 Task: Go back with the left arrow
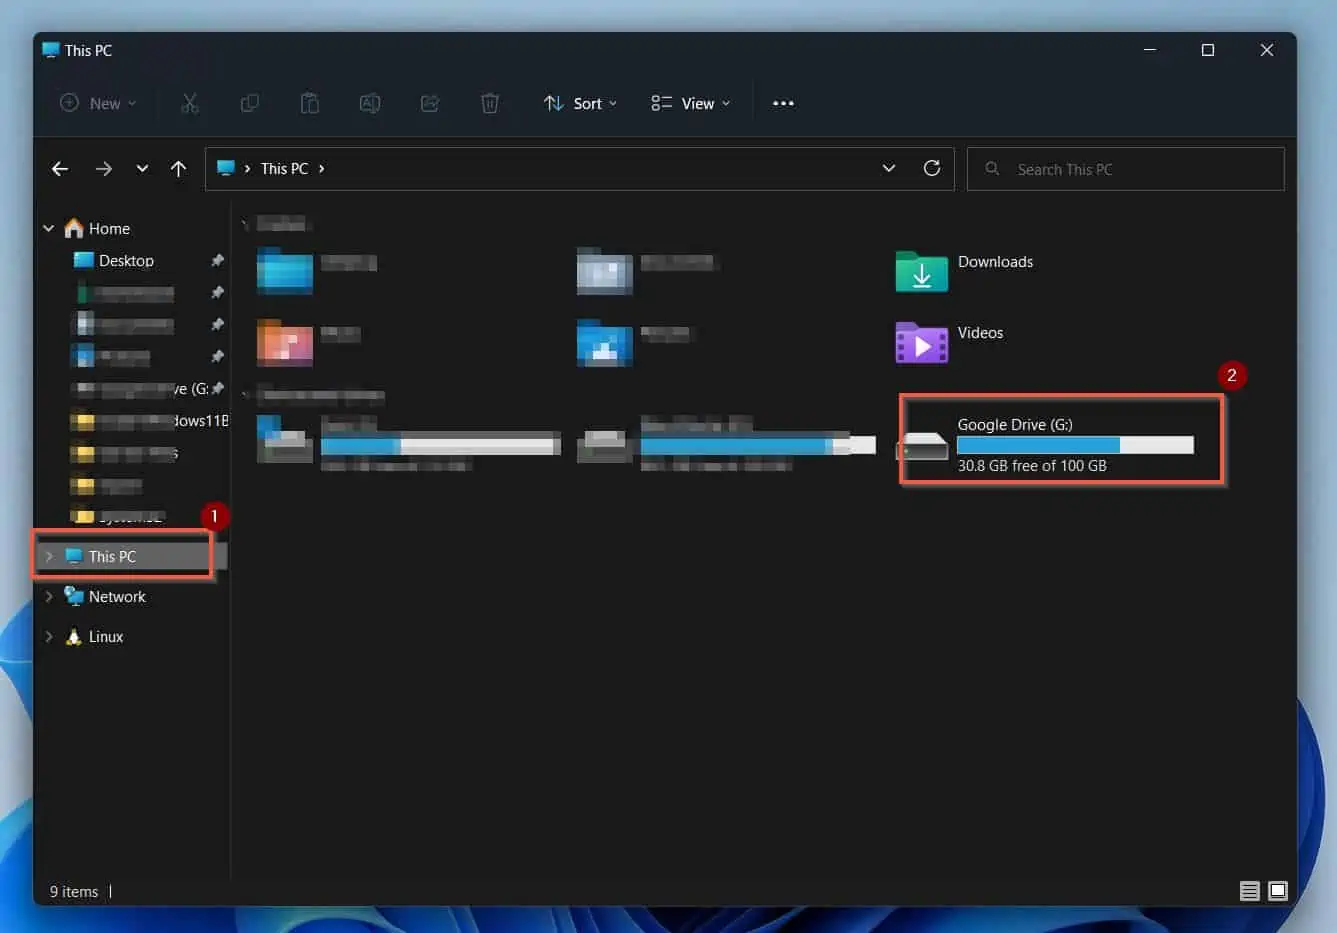click(60, 169)
